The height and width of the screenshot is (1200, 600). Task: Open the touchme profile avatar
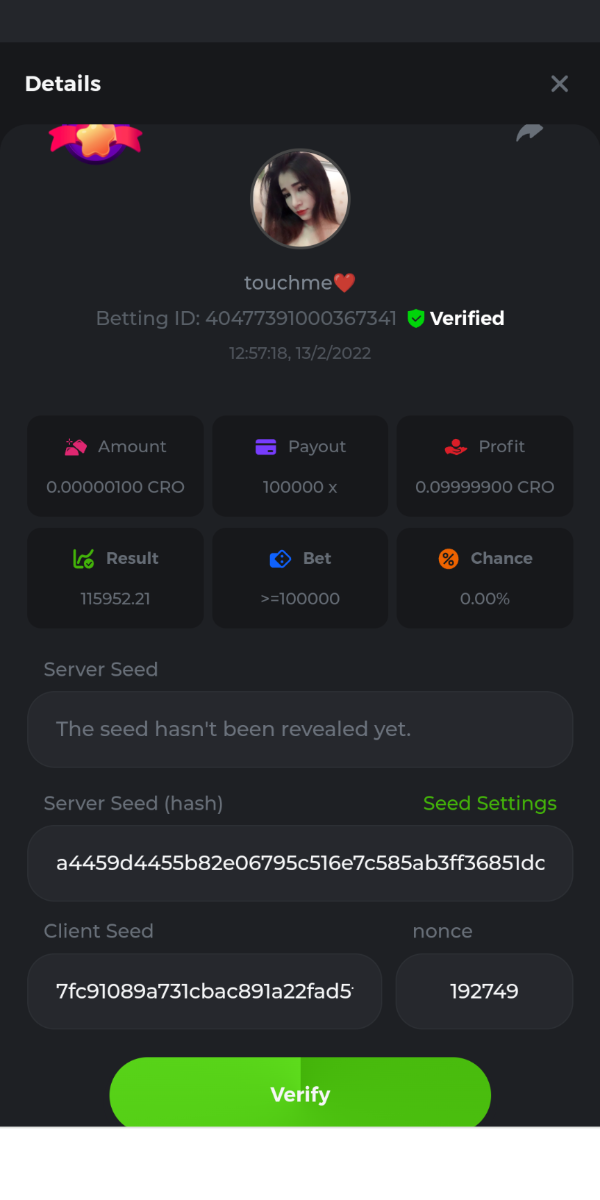(300, 199)
